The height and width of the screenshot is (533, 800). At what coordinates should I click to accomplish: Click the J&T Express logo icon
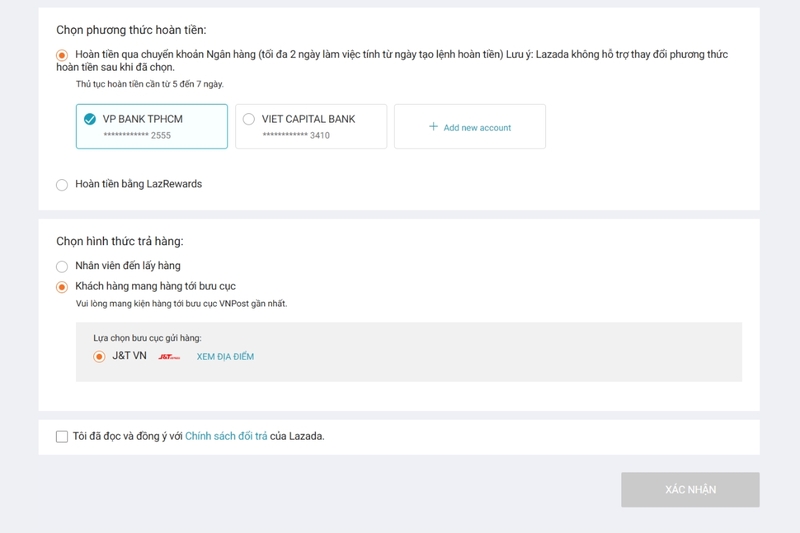[169, 357]
